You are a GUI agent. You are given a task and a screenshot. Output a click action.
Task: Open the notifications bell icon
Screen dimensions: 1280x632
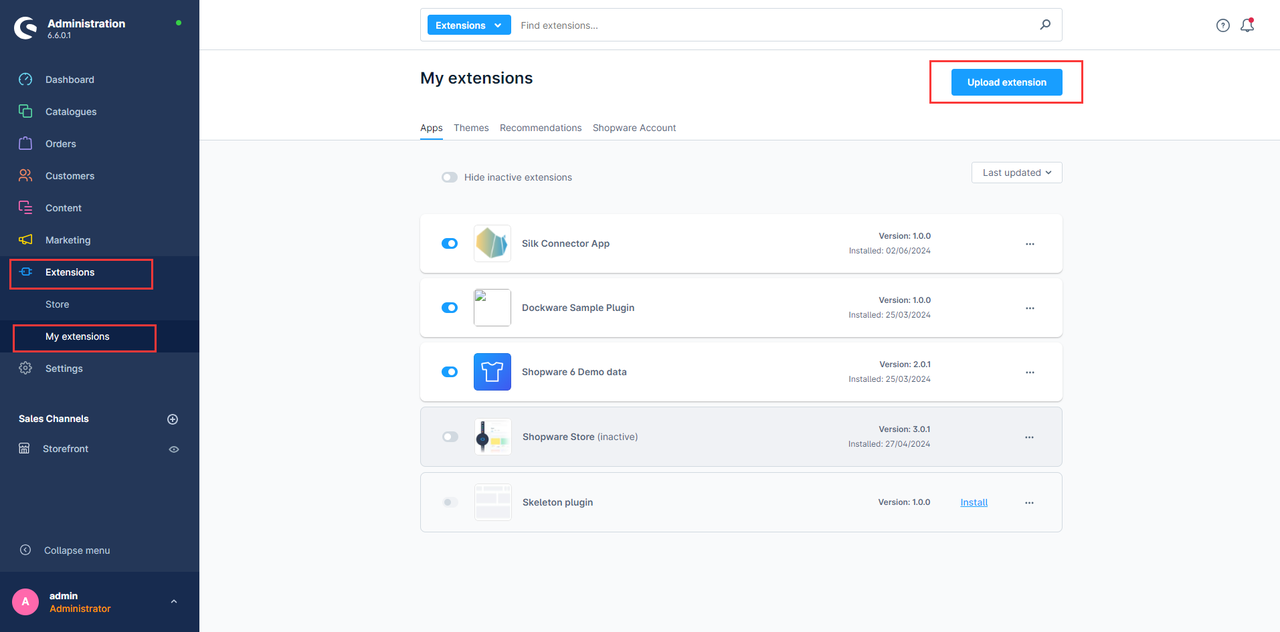coord(1247,25)
